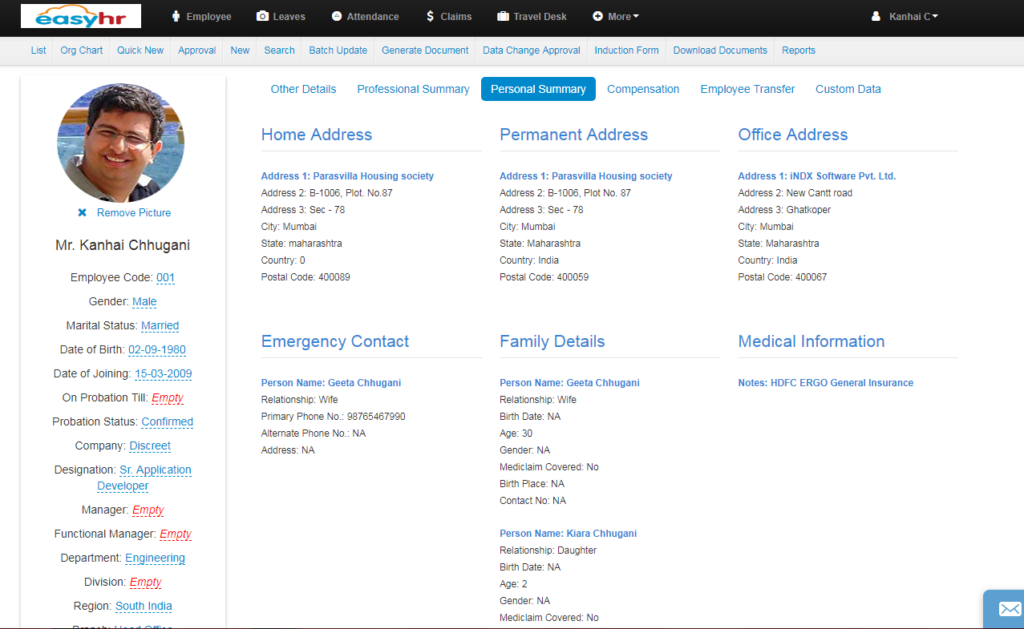Expand the More menu dropdown
Screen dimensions: 1024x629
pyautogui.click(x=614, y=16)
